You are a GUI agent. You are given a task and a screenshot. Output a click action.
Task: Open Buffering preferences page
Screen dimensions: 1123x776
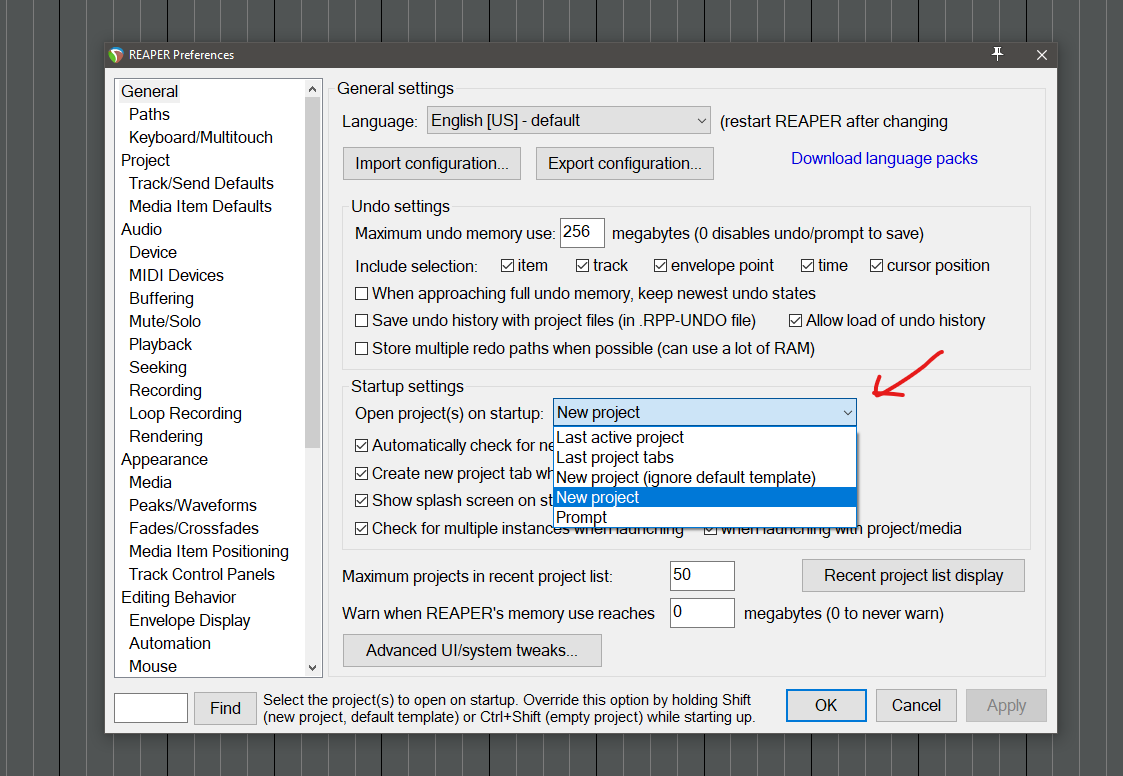click(161, 298)
